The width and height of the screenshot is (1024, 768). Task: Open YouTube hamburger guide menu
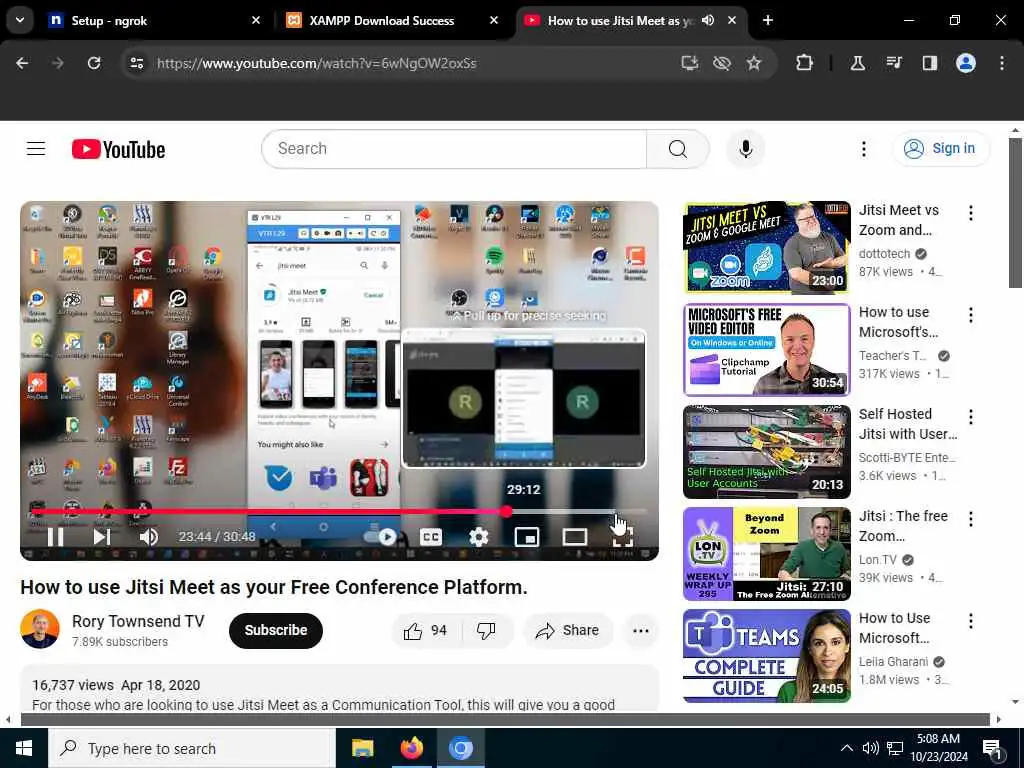(x=36, y=149)
